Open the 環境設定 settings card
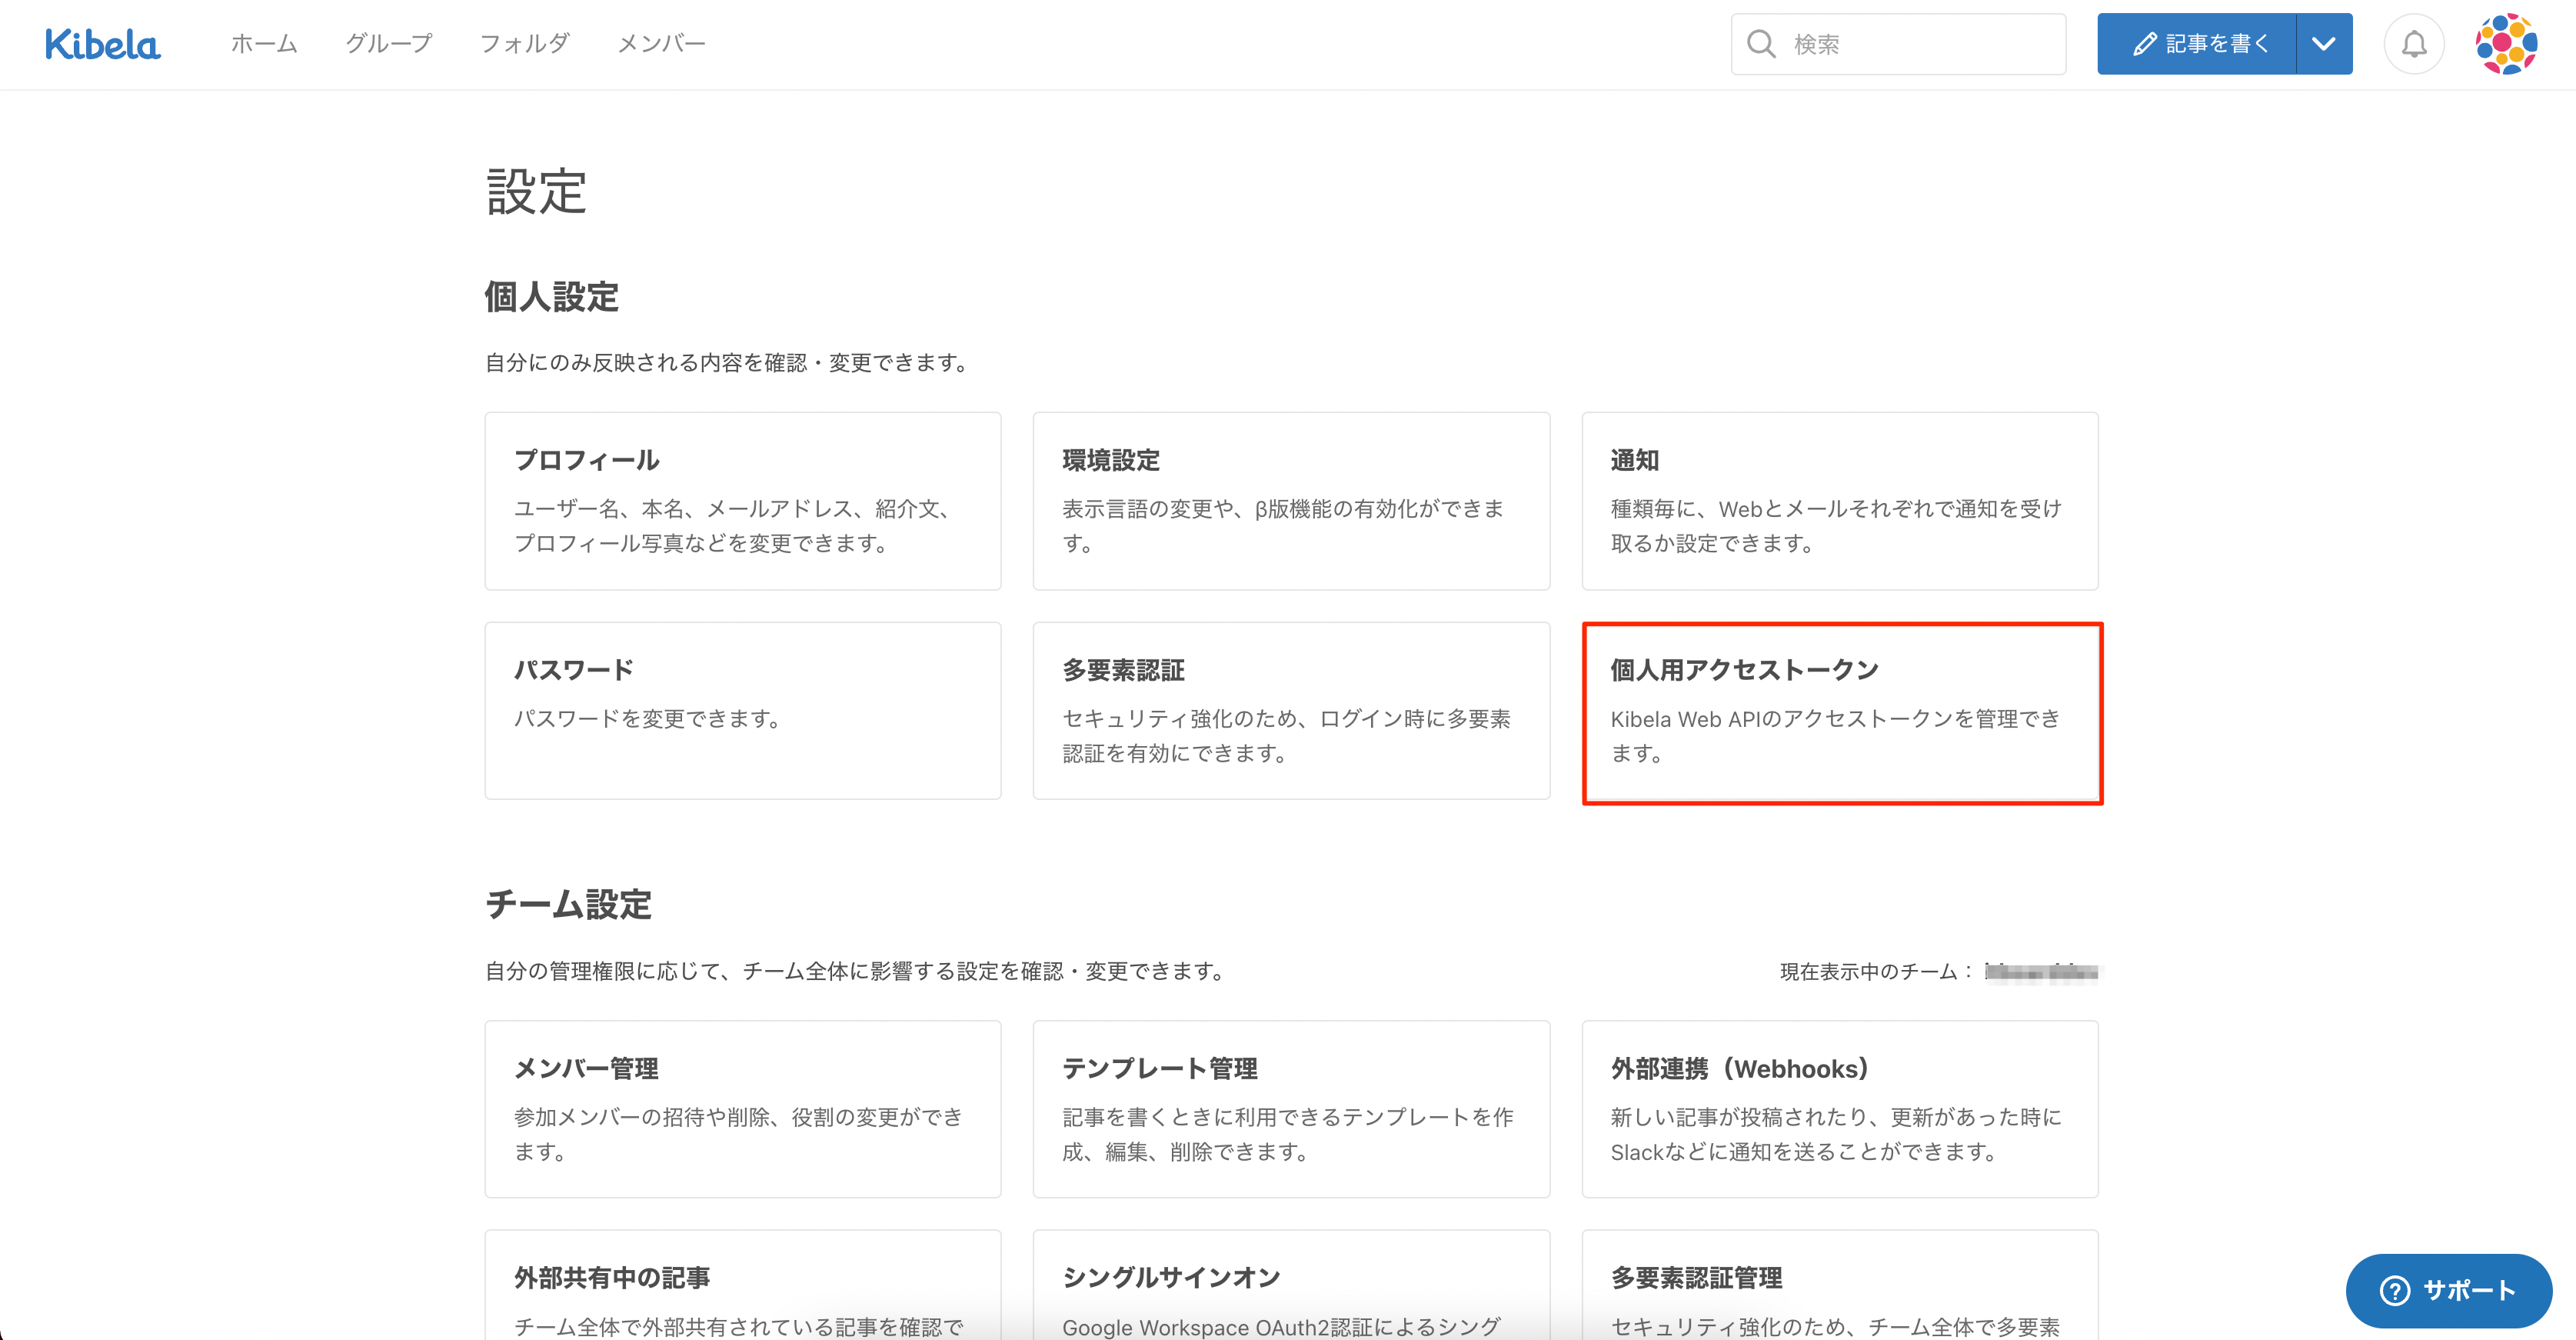2576x1340 pixels. (x=1290, y=501)
